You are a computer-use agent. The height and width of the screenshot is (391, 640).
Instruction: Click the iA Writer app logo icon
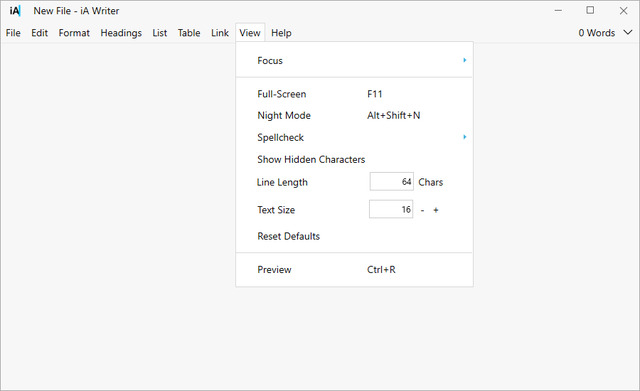[x=15, y=11]
